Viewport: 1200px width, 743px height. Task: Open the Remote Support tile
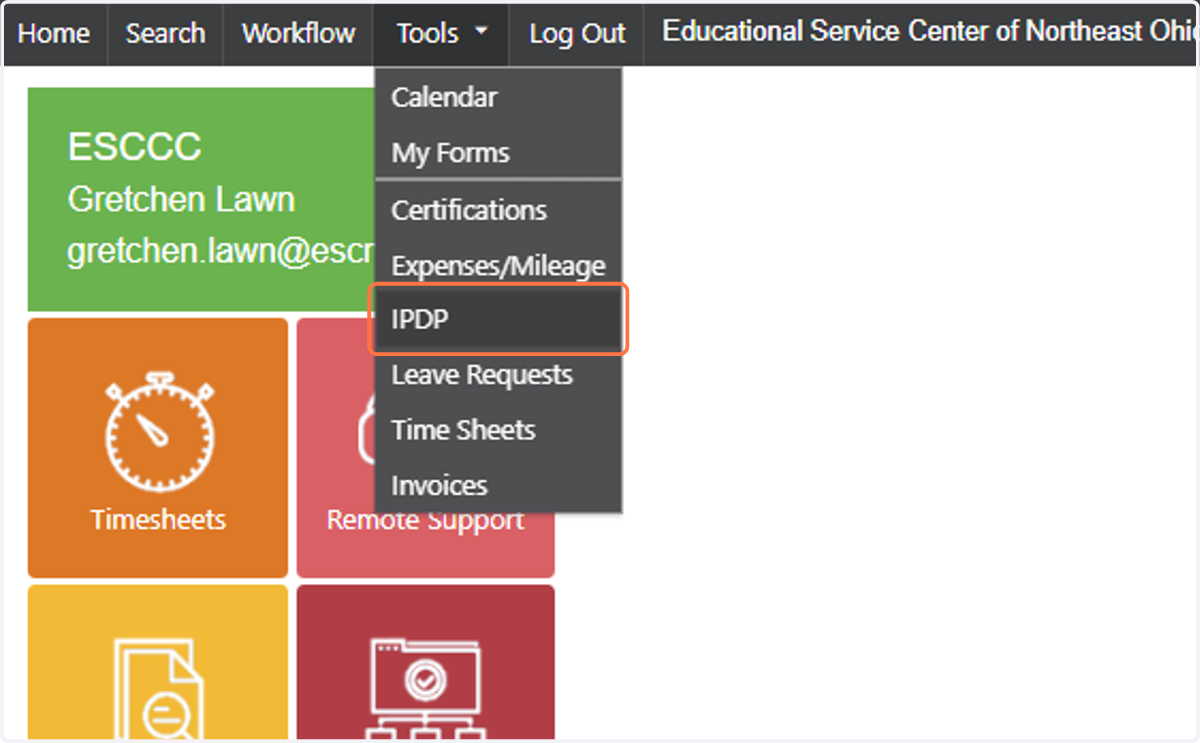pos(426,448)
